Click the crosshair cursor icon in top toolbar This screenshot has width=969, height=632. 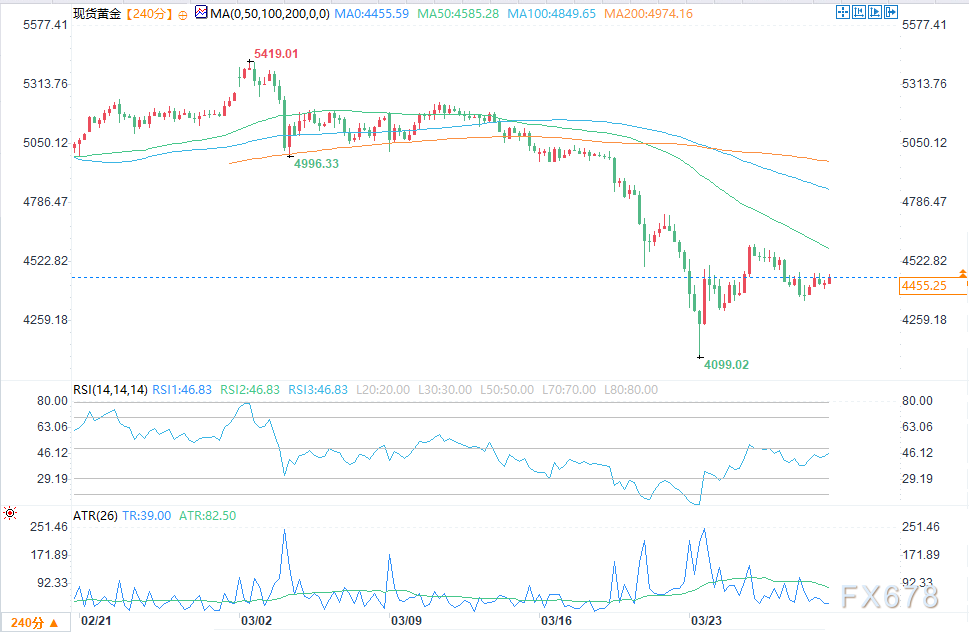(x=842, y=13)
